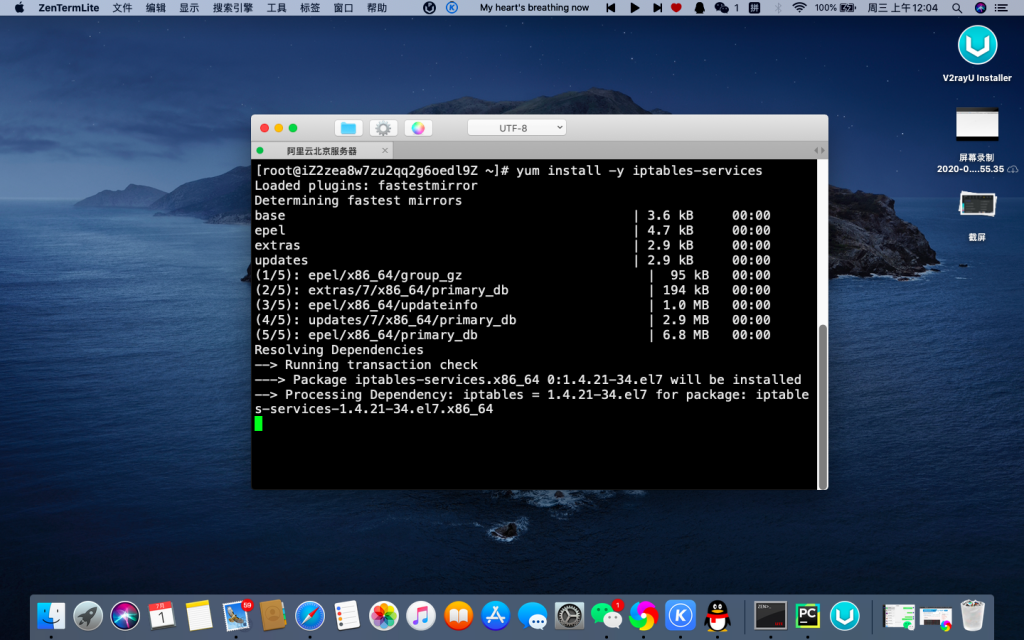Close the 阿里云北京服务器 tab
This screenshot has height=640, width=1024.
pos(385,151)
